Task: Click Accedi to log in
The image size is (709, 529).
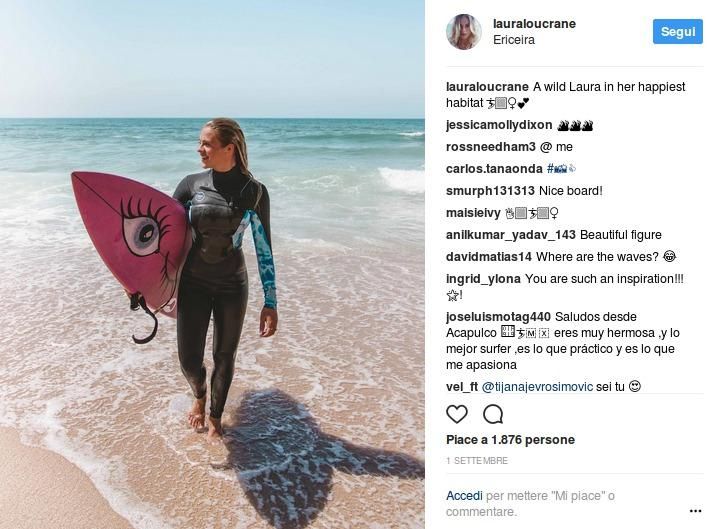Action: (464, 496)
